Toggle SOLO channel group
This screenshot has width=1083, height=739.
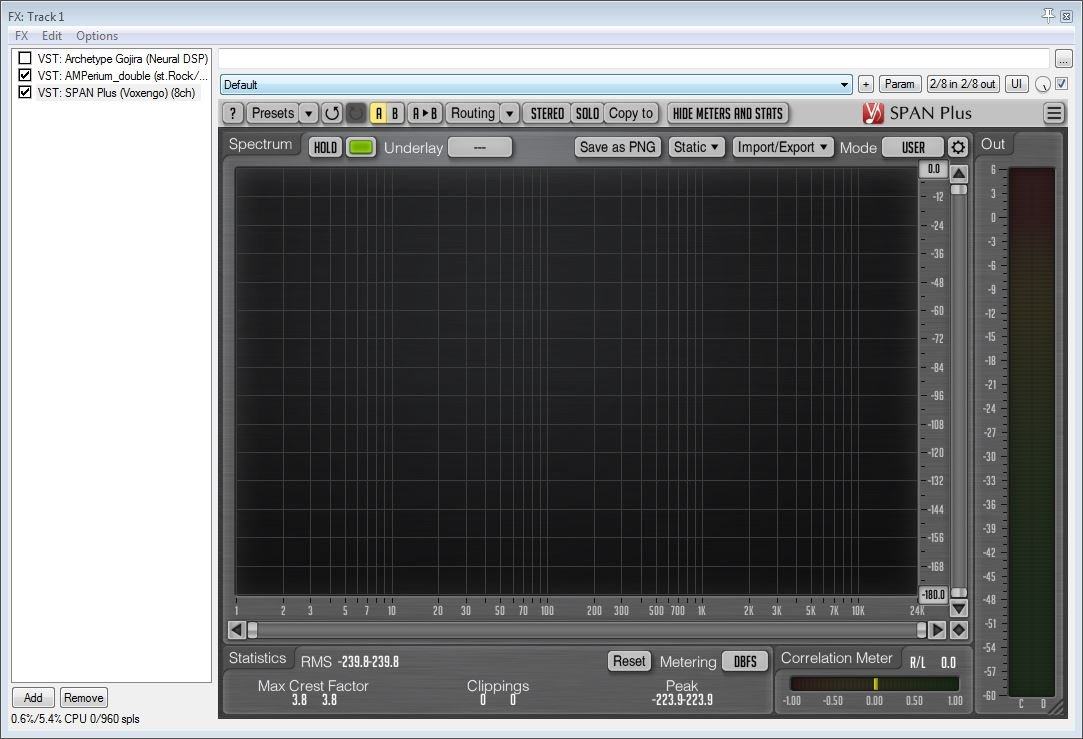coord(587,113)
